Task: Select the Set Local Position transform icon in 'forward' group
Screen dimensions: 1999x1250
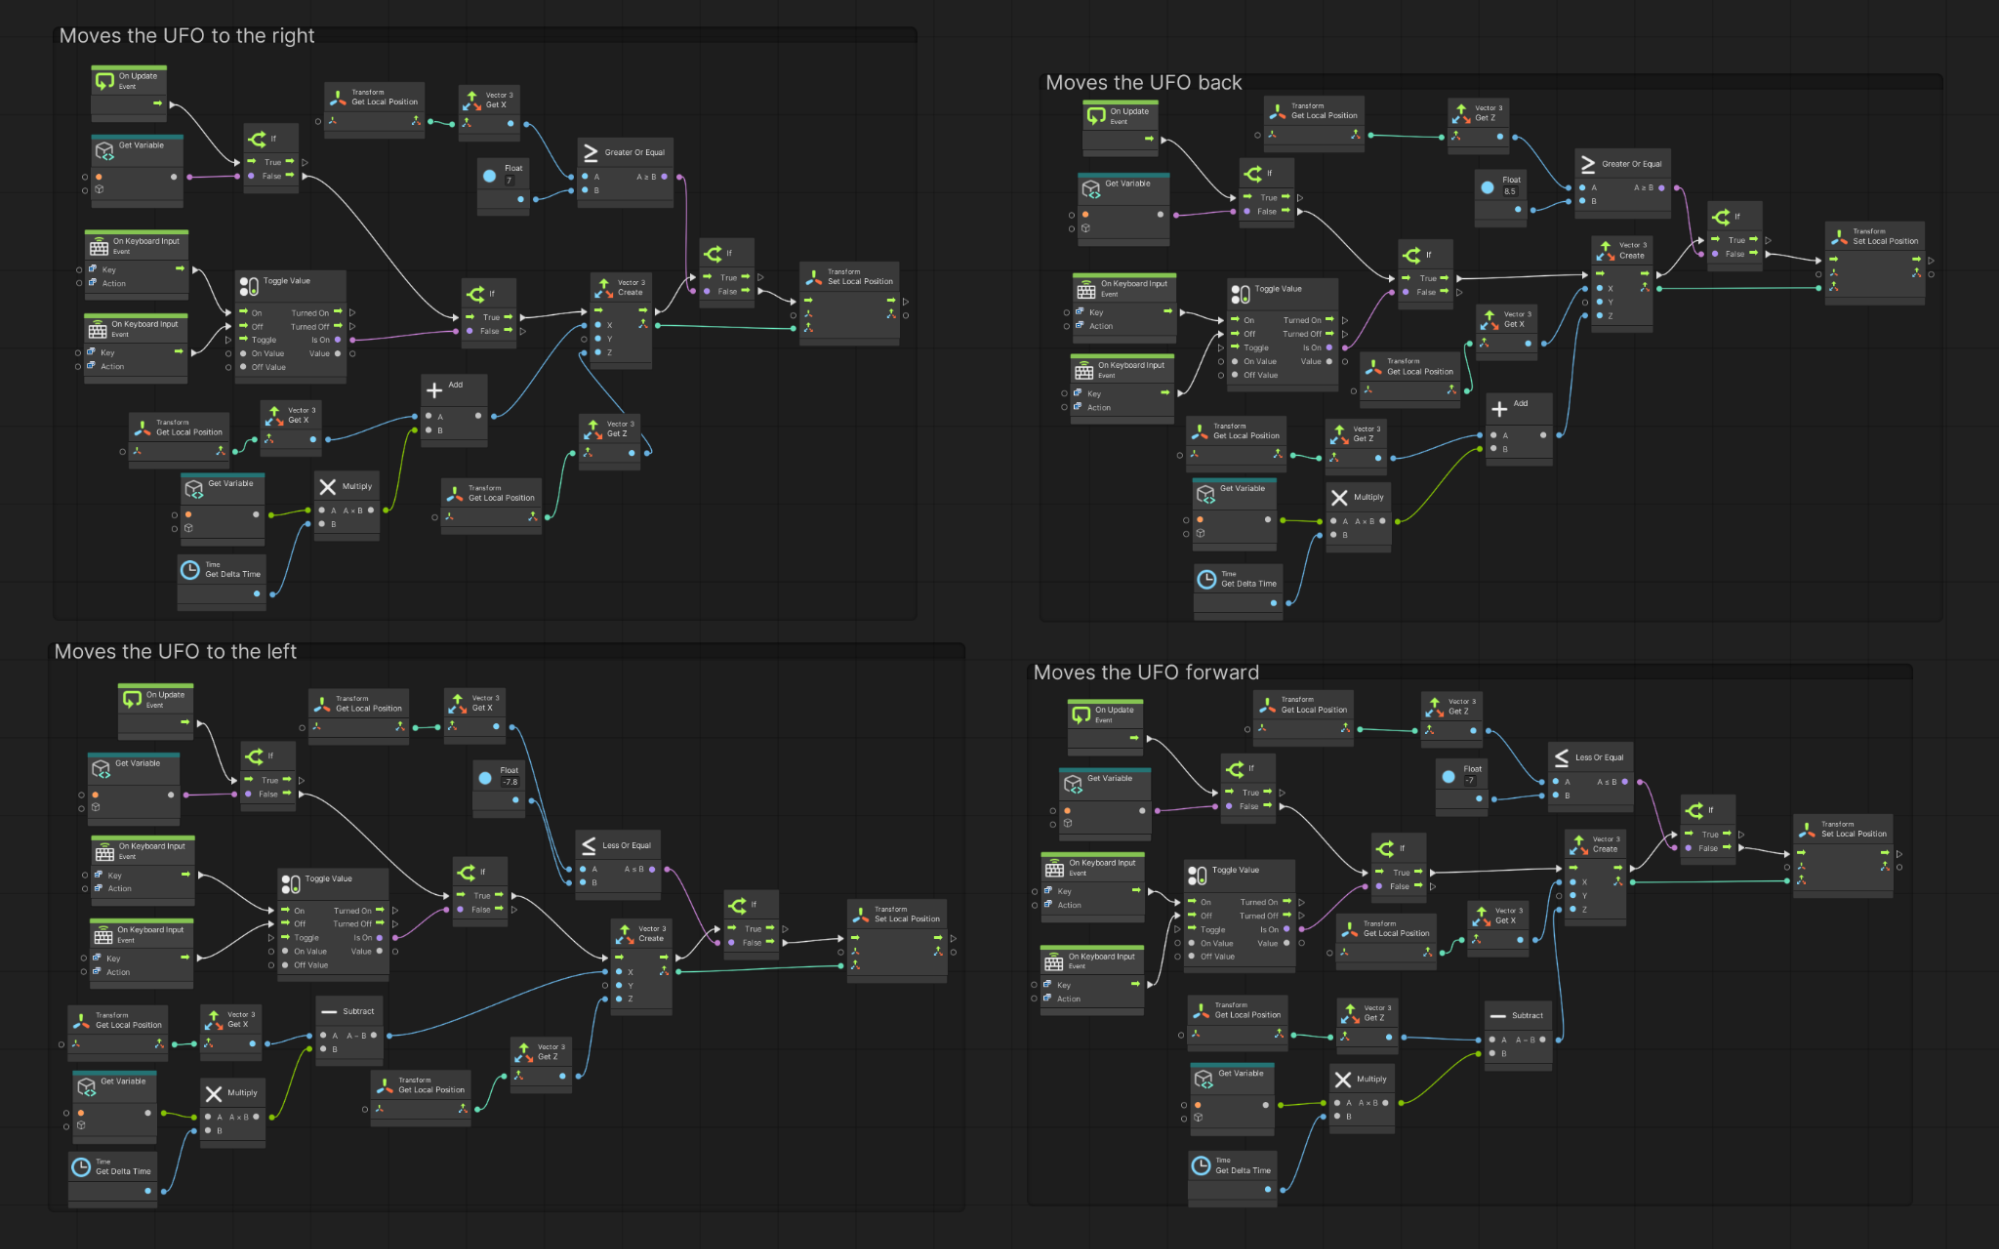Action: point(1807,830)
